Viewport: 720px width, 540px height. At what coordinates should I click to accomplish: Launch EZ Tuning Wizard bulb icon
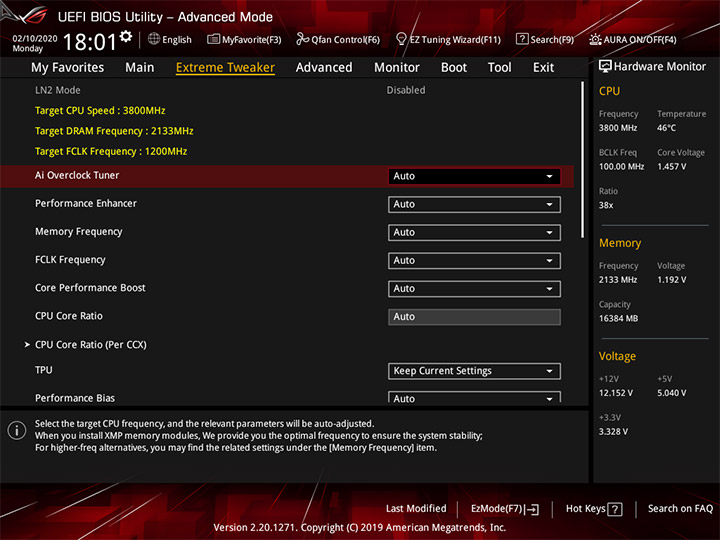click(401, 39)
